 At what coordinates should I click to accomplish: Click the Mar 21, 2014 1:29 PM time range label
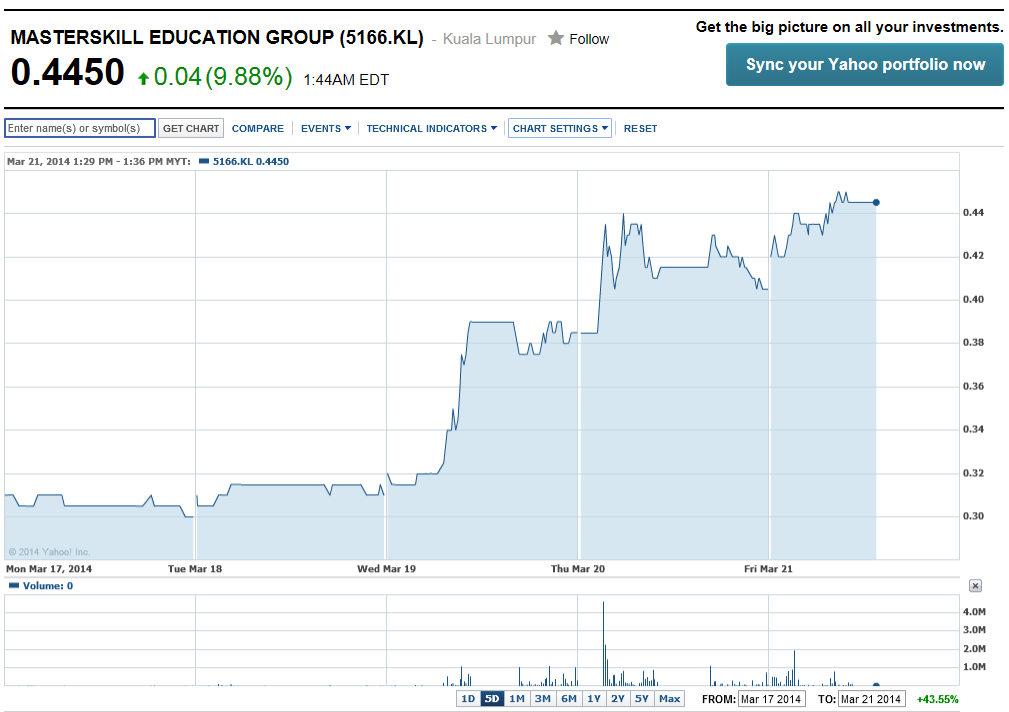(98, 162)
